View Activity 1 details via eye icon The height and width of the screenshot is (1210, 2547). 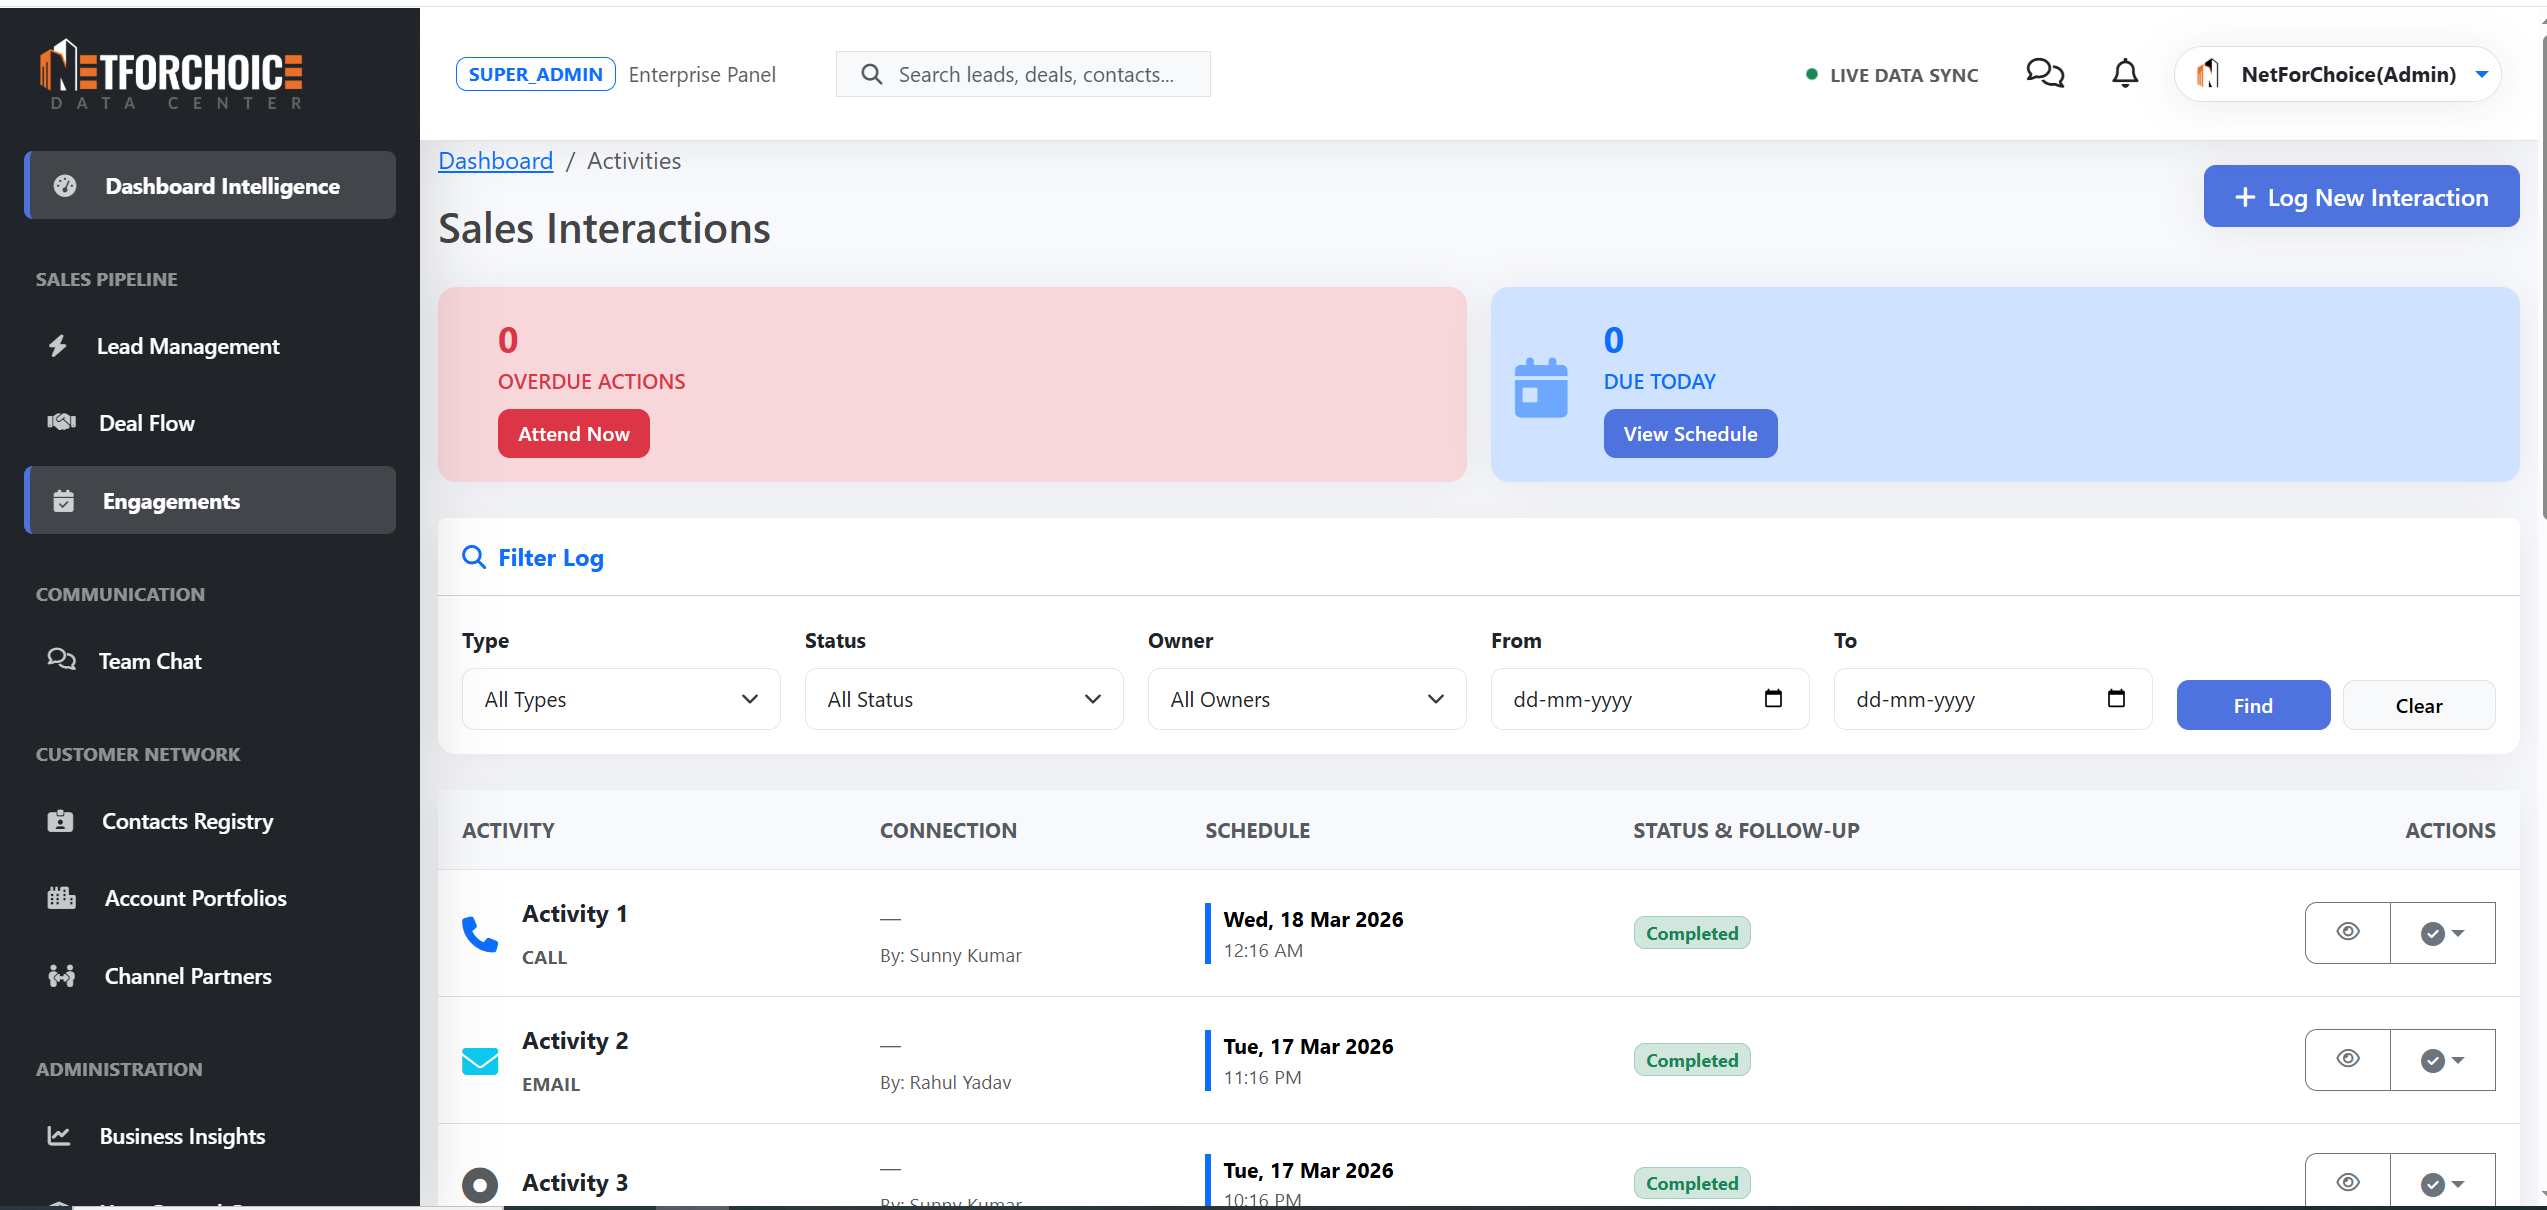click(2347, 932)
